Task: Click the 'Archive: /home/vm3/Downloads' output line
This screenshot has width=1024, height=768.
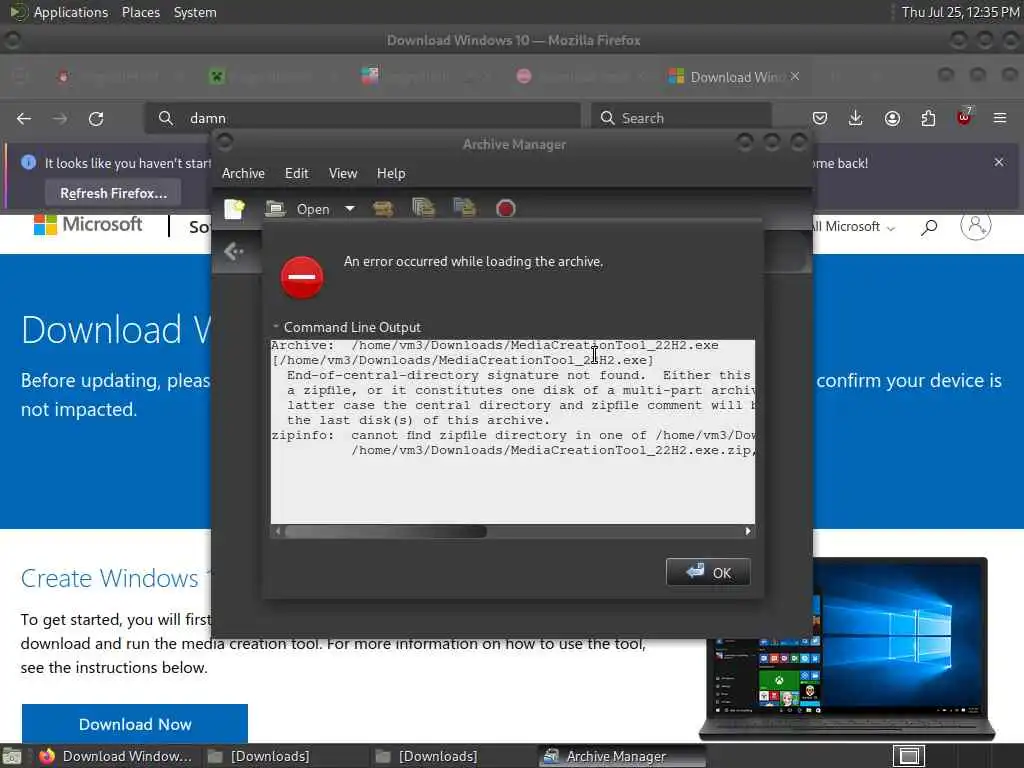Action: [x=494, y=345]
